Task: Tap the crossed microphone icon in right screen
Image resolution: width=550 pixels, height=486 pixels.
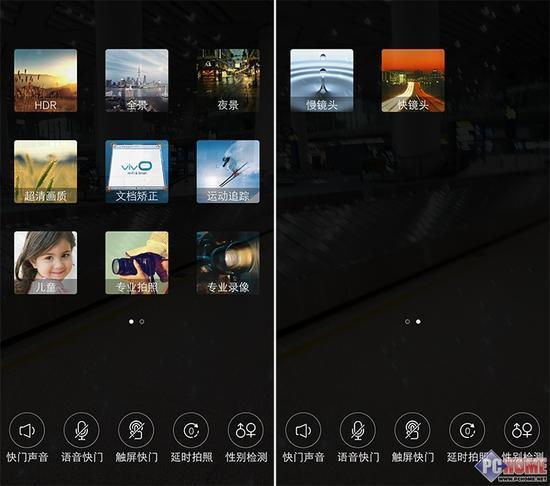Action: [358, 431]
